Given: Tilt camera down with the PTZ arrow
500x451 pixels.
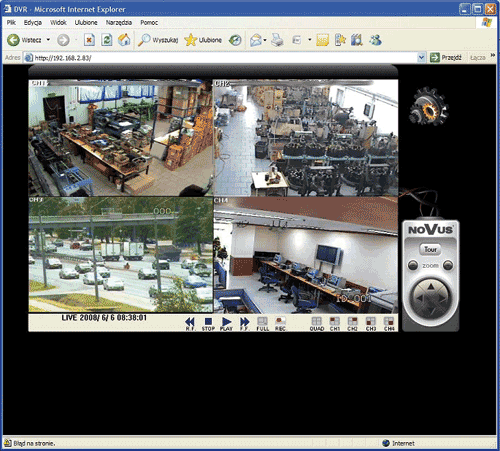Looking at the screenshot, I should pyautogui.click(x=431, y=312).
